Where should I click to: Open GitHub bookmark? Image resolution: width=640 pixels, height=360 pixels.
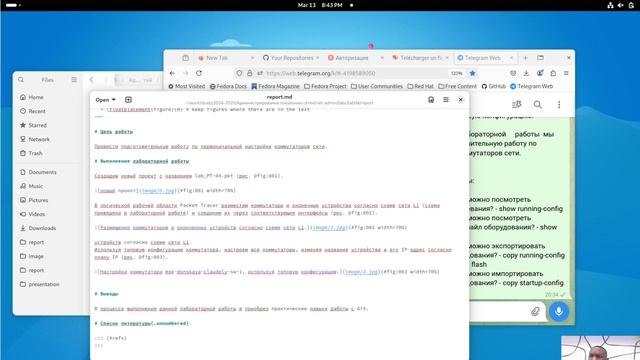coord(493,86)
